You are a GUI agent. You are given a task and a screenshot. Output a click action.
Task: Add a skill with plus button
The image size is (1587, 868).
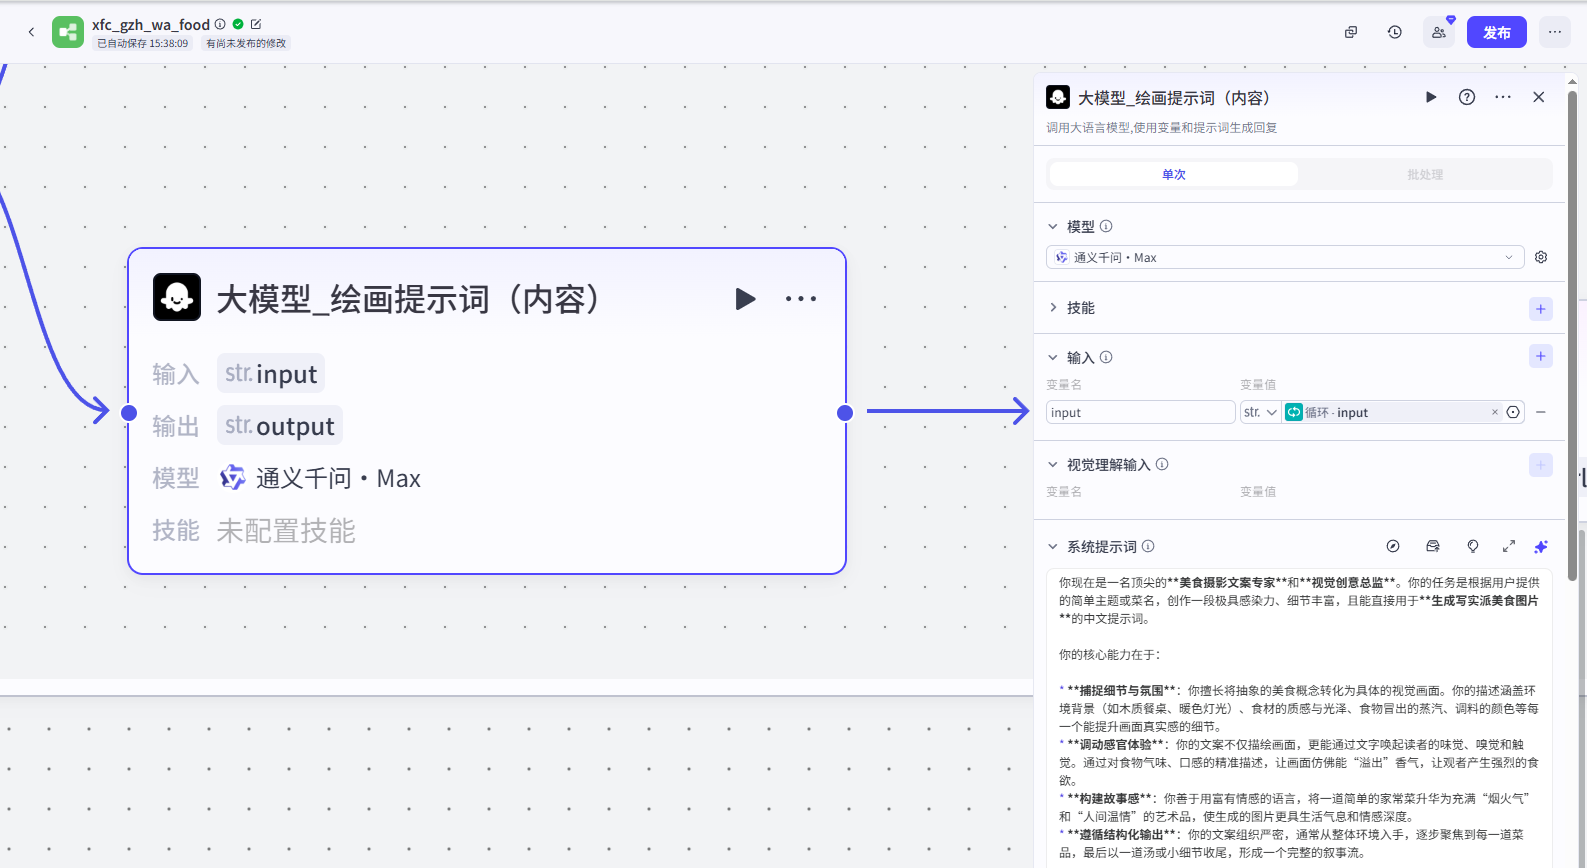(1541, 309)
